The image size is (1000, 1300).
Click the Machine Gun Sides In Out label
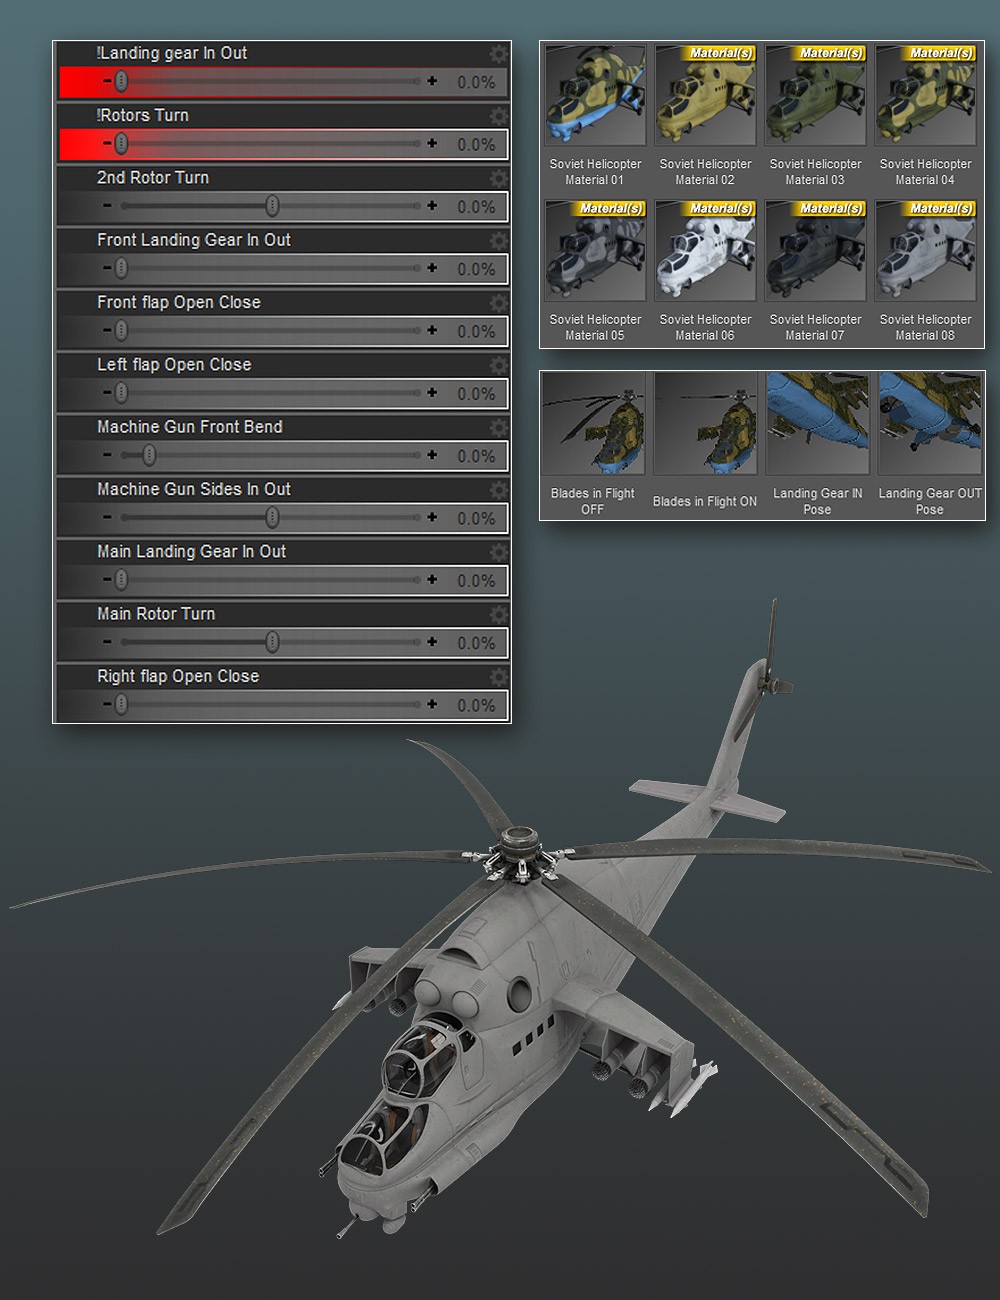coord(194,489)
